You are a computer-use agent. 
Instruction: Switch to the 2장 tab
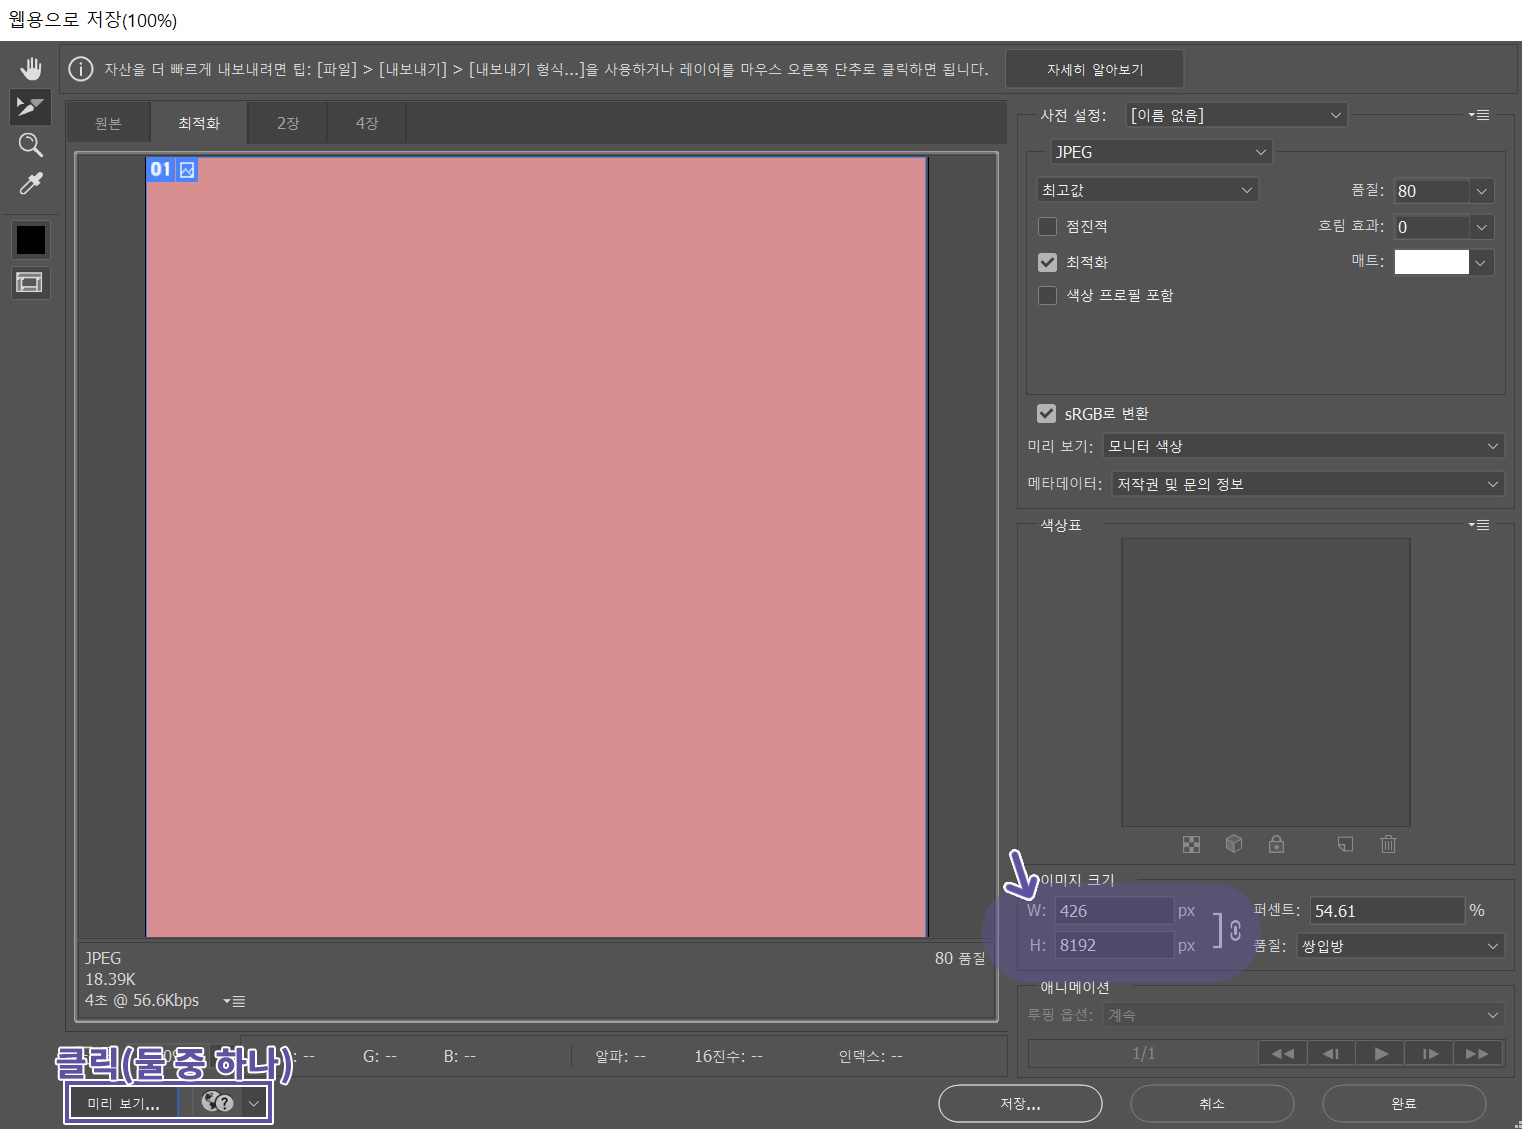tap(288, 123)
